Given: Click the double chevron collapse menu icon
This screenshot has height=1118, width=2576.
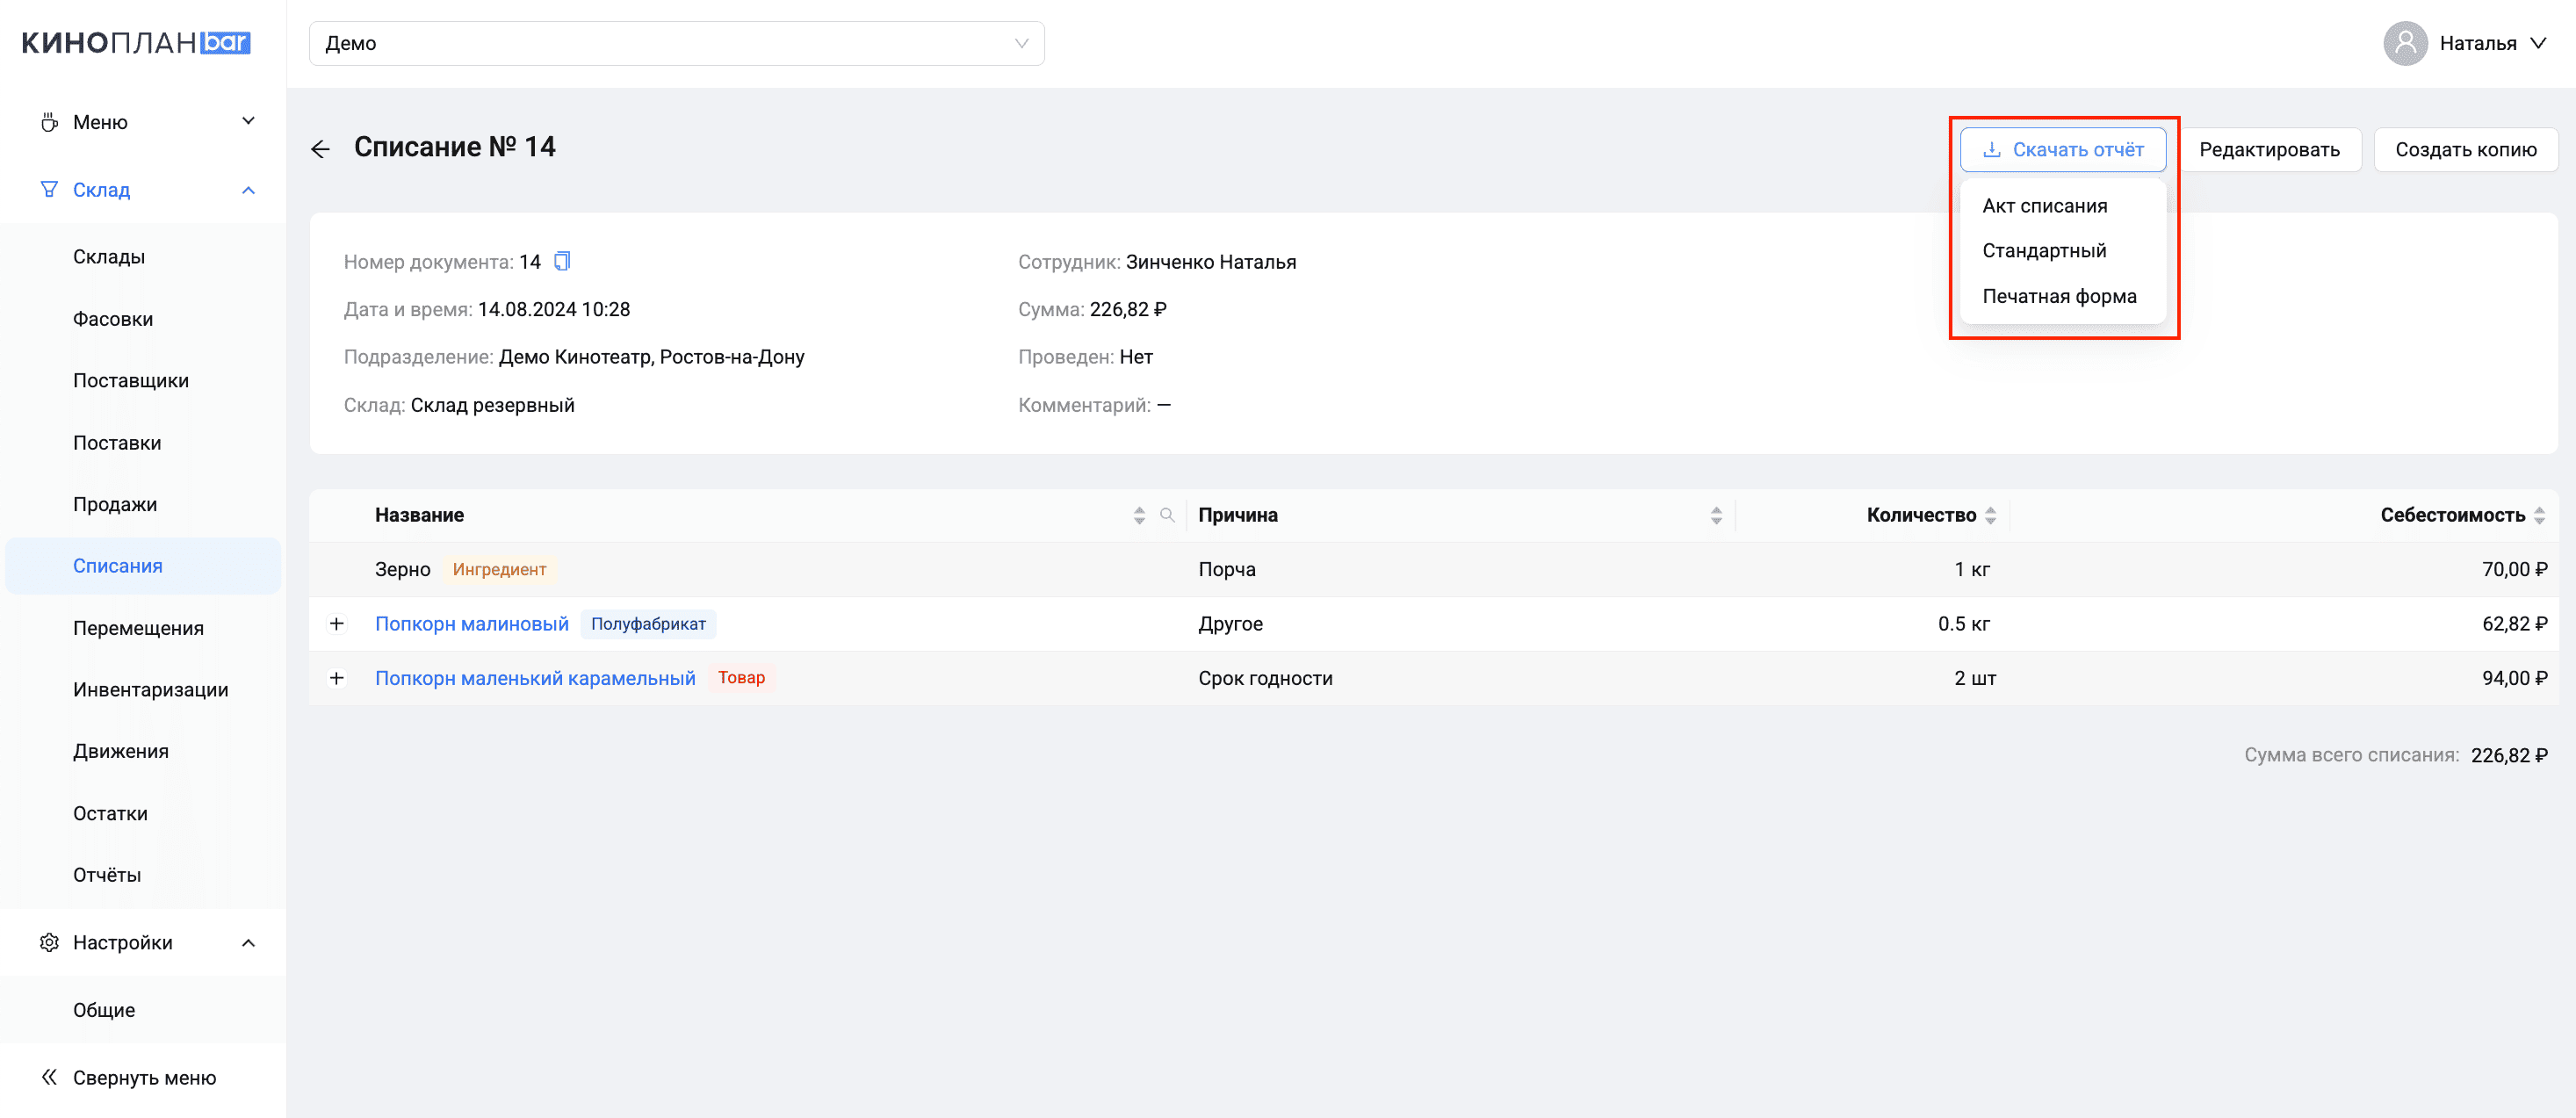Looking at the screenshot, I should (49, 1077).
